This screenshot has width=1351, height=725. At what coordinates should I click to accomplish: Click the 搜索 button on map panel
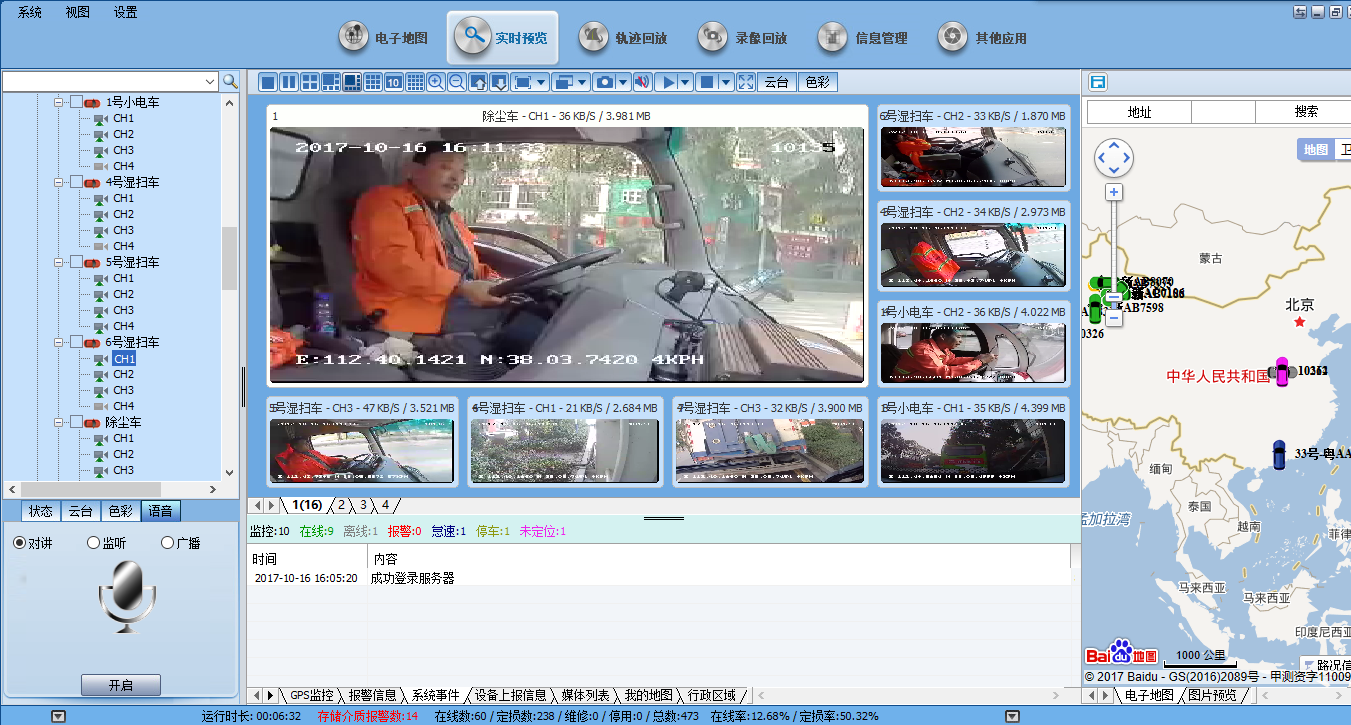(1305, 112)
